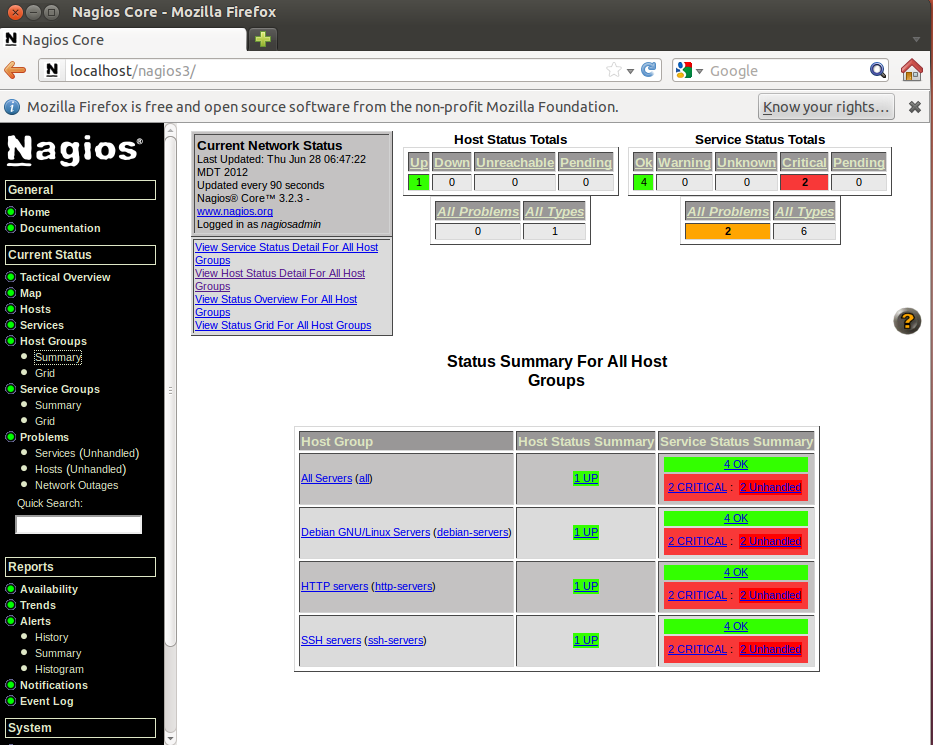Open a new tab with the plus icon

262,39
